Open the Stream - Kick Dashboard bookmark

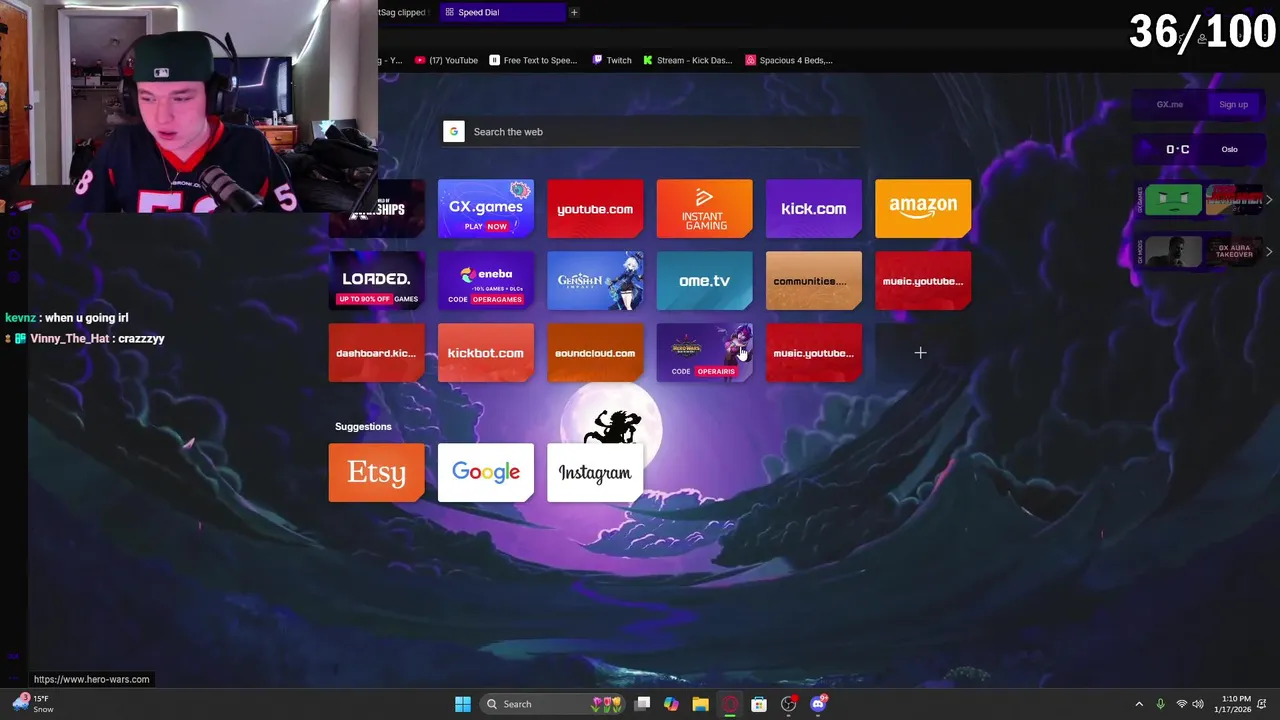coord(688,60)
